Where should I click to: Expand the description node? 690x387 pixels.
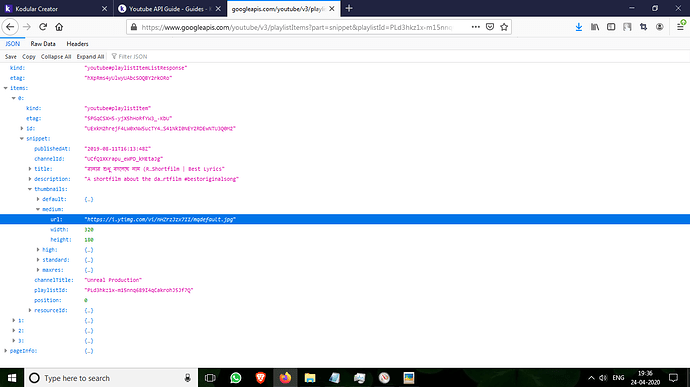click(30, 179)
